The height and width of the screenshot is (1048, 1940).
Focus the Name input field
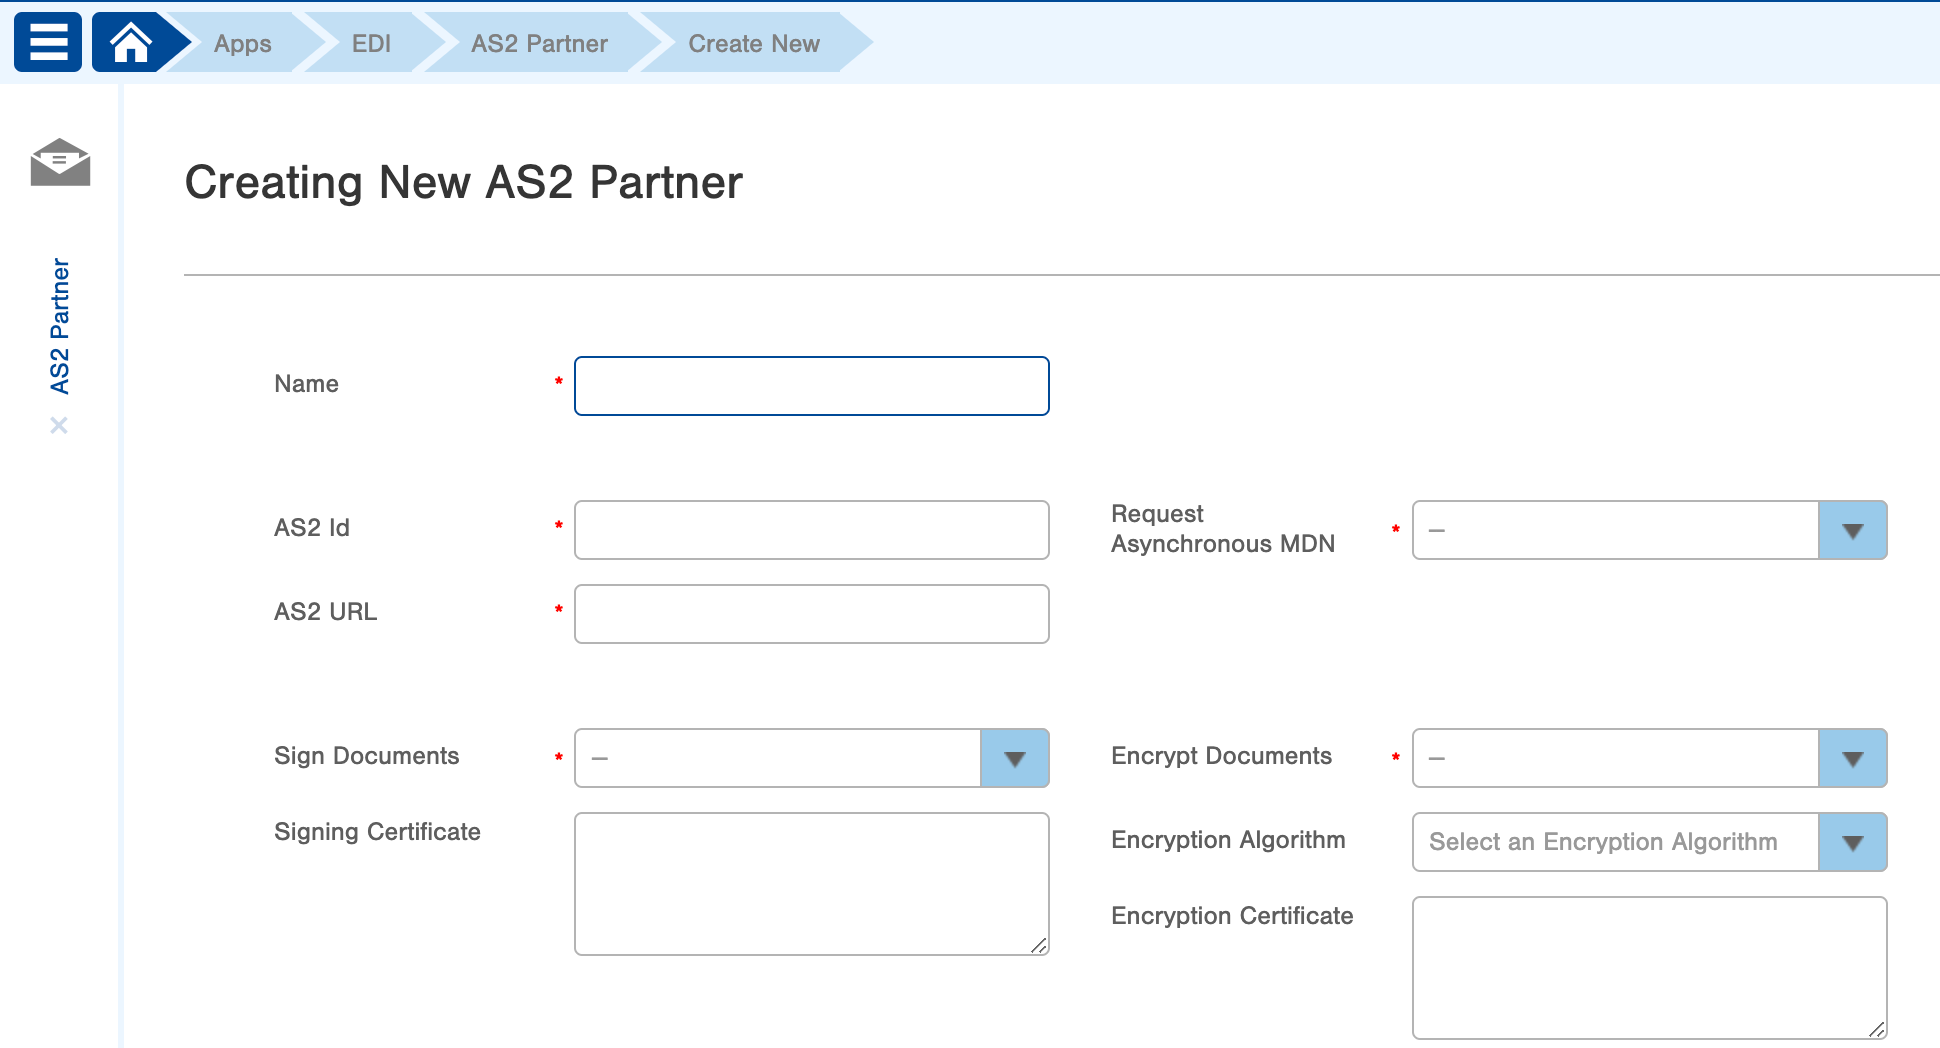pos(810,385)
